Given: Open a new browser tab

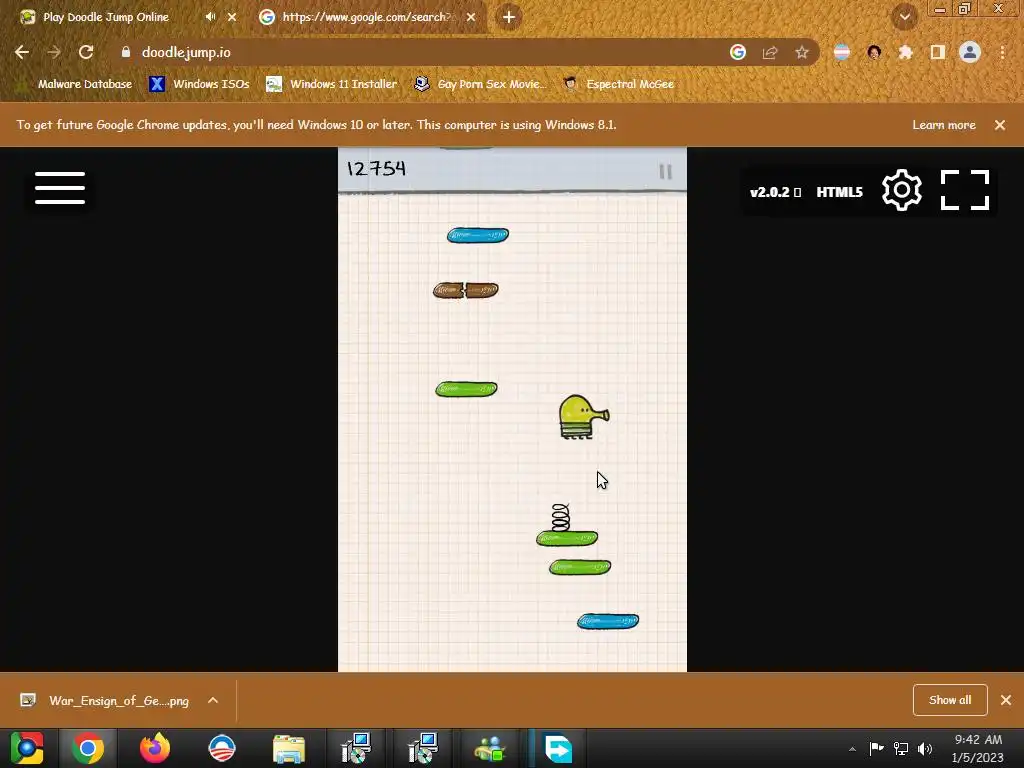Looking at the screenshot, I should [x=509, y=17].
